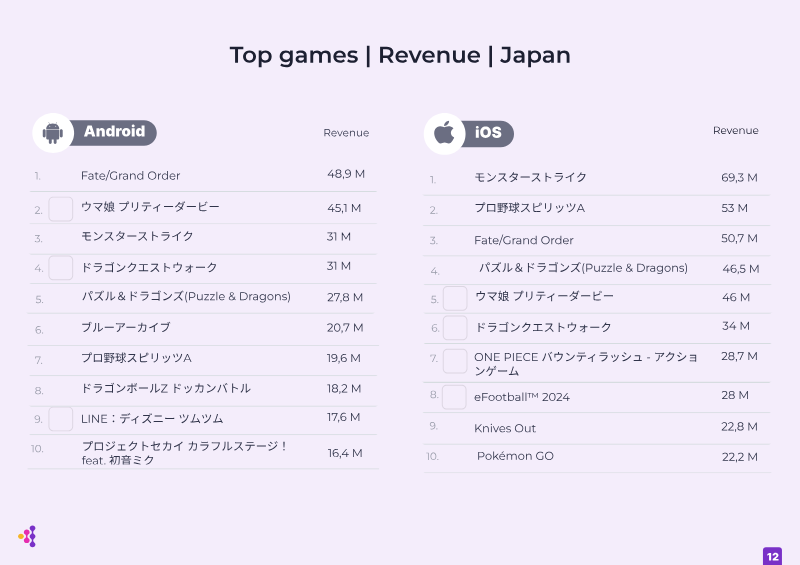Image resolution: width=800 pixels, height=565 pixels.
Task: Click the icon box beside LINE Disney Tsum Tsum
Action: coord(61,419)
